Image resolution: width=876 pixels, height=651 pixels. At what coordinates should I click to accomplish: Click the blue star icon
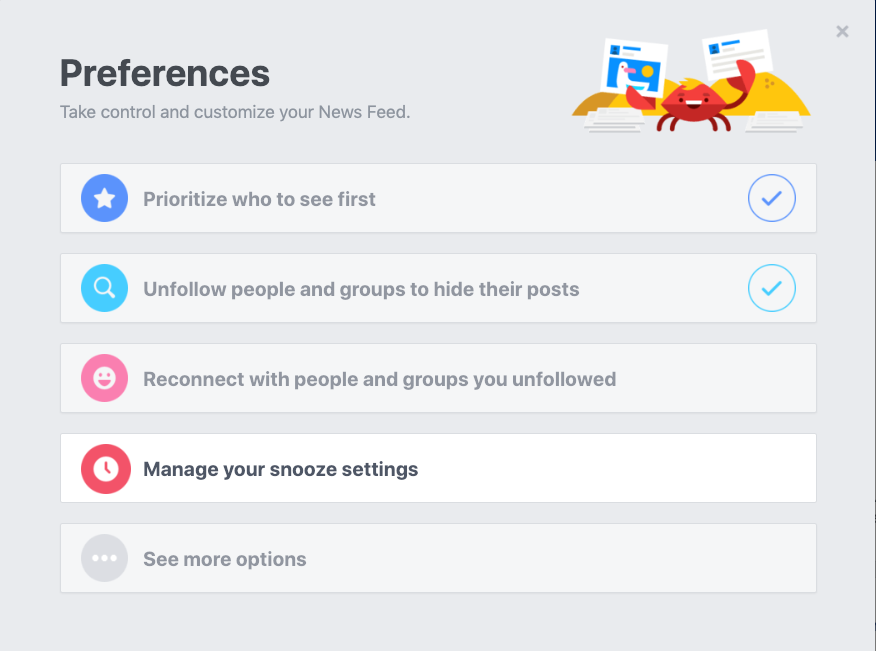pyautogui.click(x=104, y=198)
